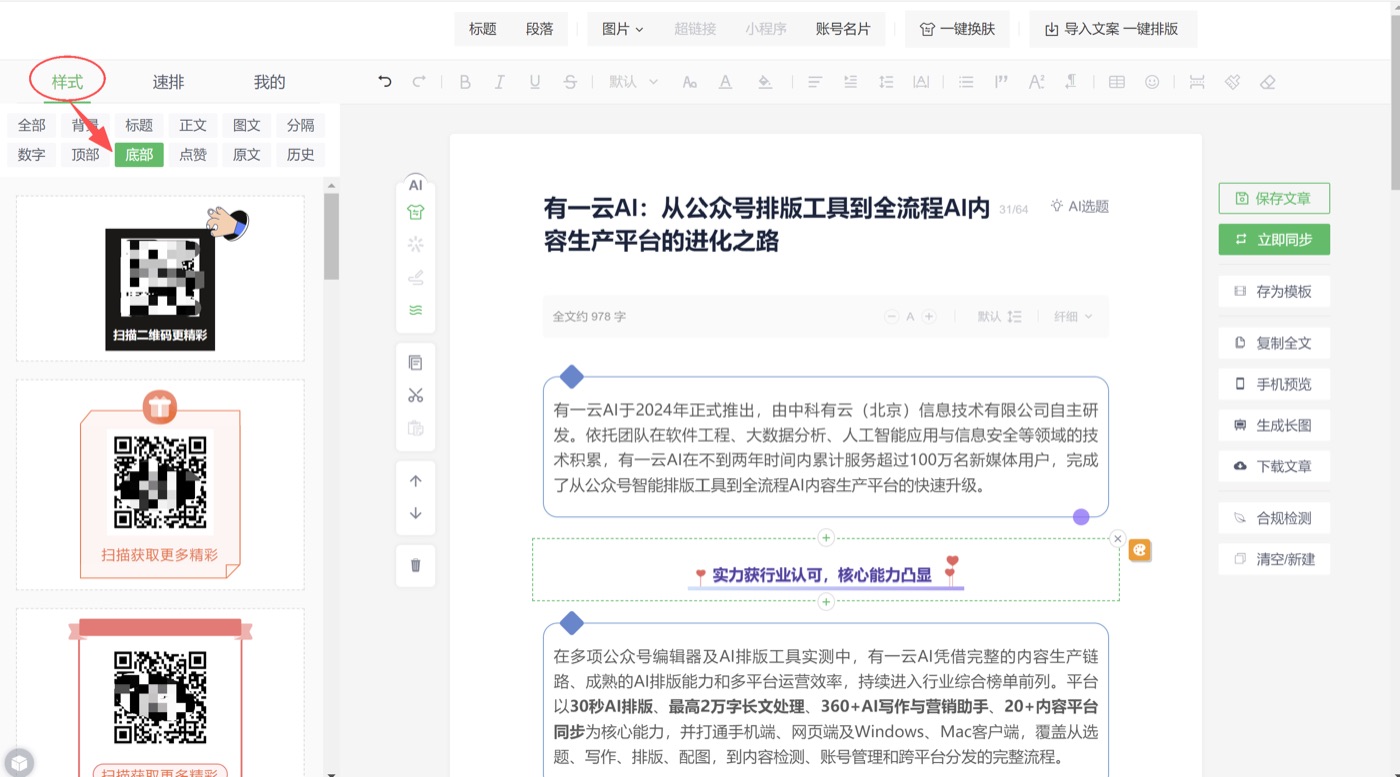Switch to the 速排 tab

tap(168, 82)
